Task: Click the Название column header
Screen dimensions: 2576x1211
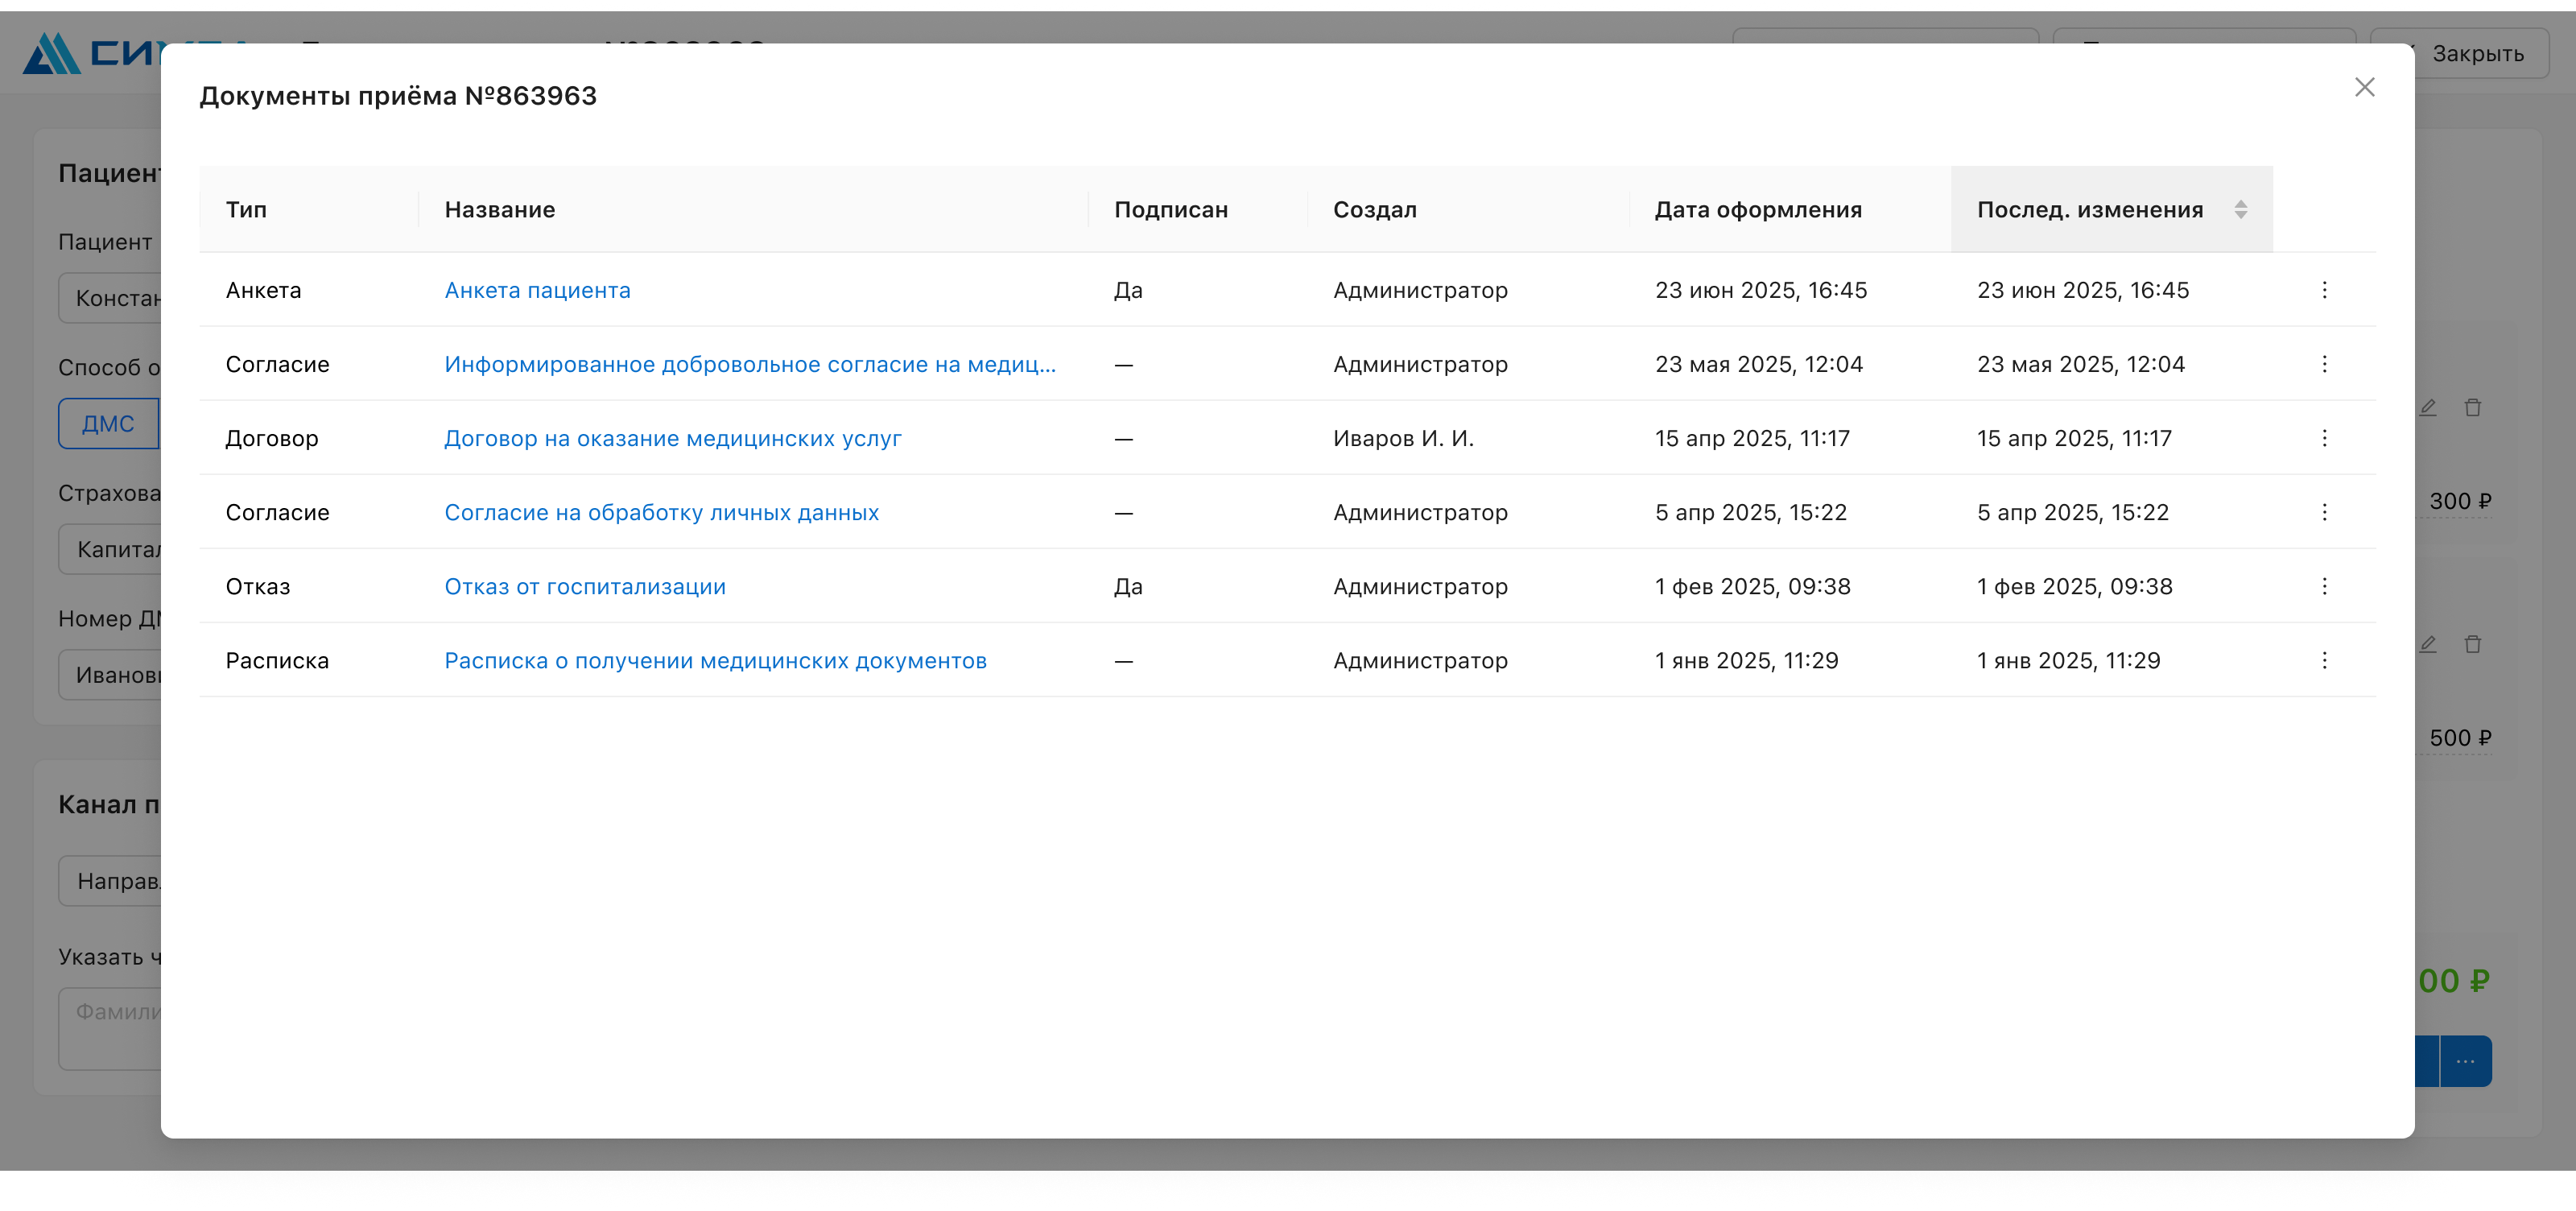Action: pyautogui.click(x=753, y=209)
